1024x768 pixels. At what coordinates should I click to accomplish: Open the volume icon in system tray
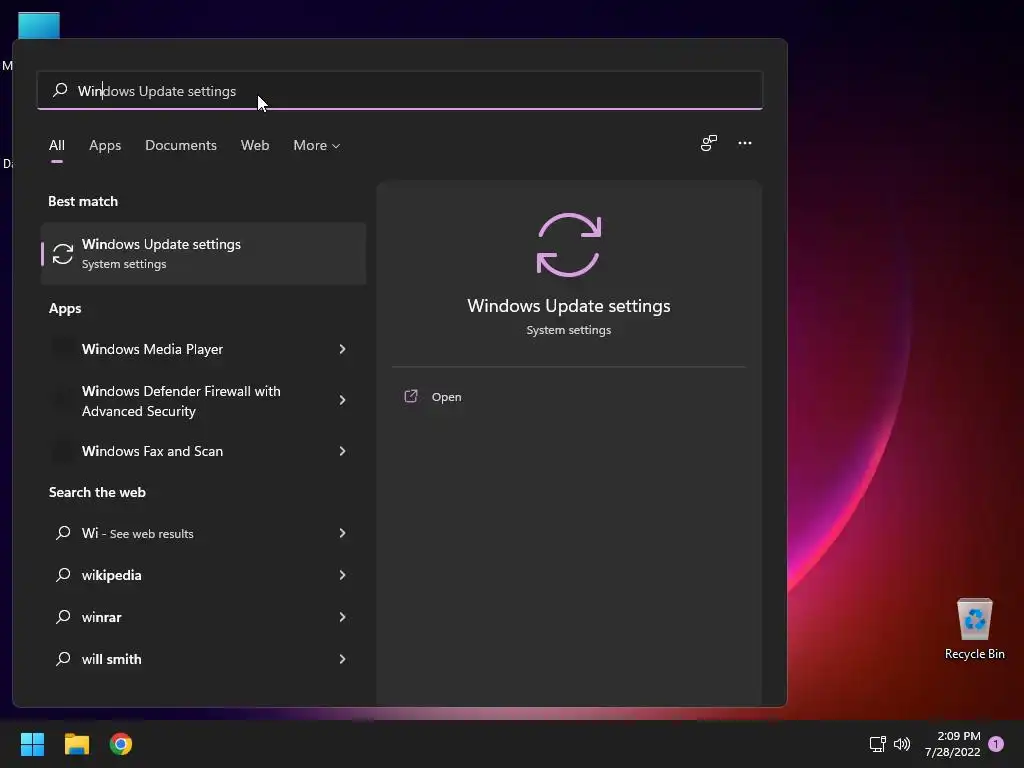pyautogui.click(x=902, y=744)
